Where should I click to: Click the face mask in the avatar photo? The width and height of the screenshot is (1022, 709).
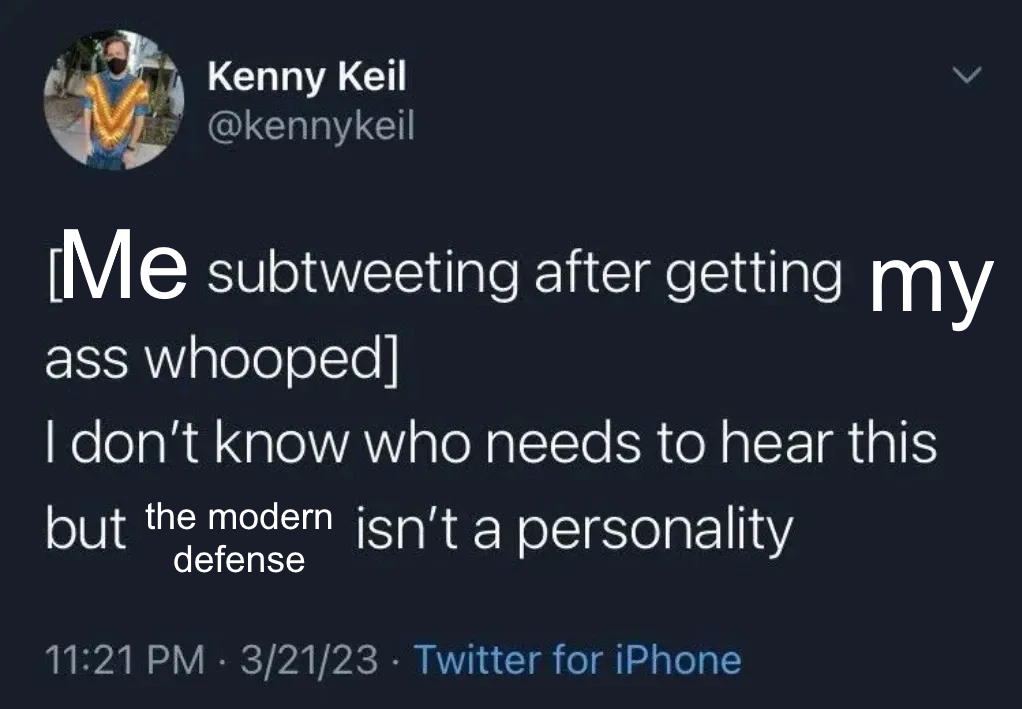[x=117, y=62]
